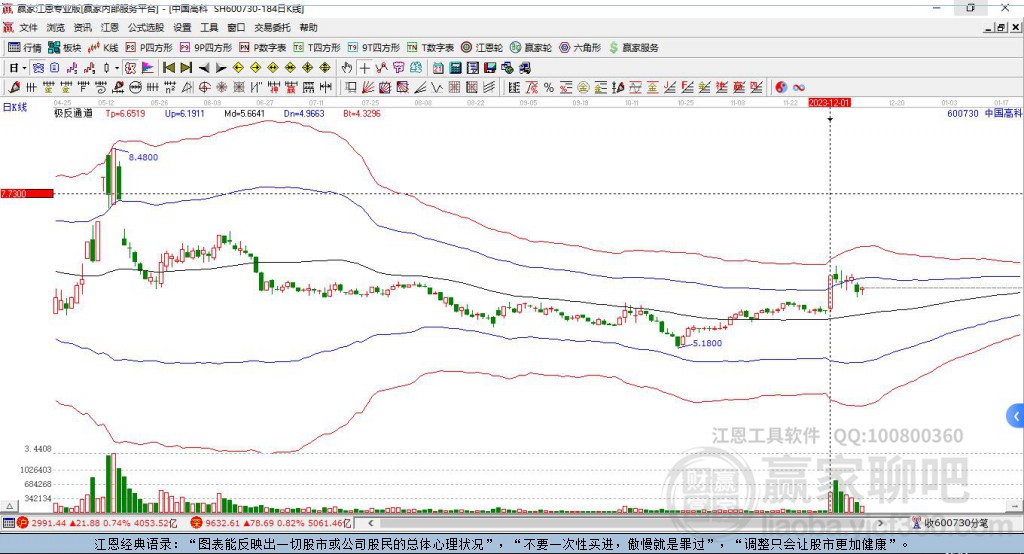Open the 收600730分笔 tick panel
Image resolution: width=1024 pixels, height=554 pixels.
tap(951, 523)
